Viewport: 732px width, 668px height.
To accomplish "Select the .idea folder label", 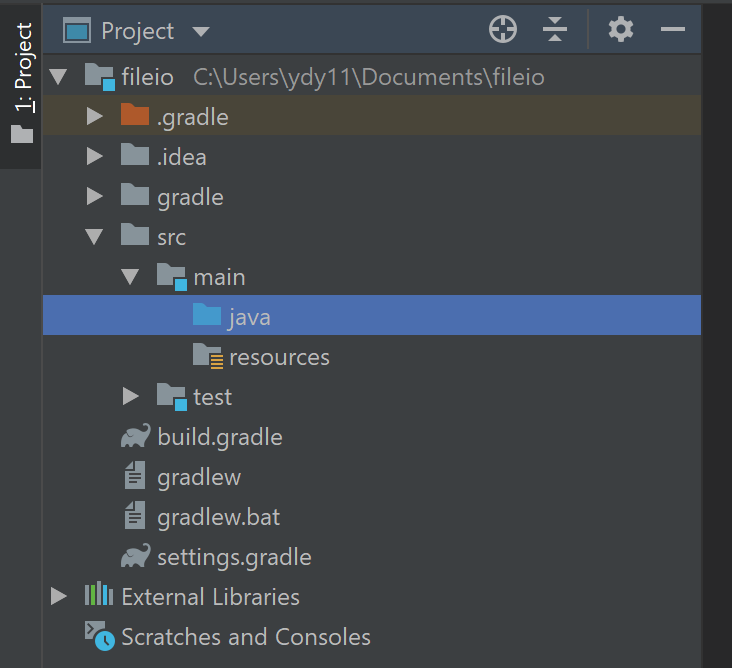I will [x=182, y=157].
